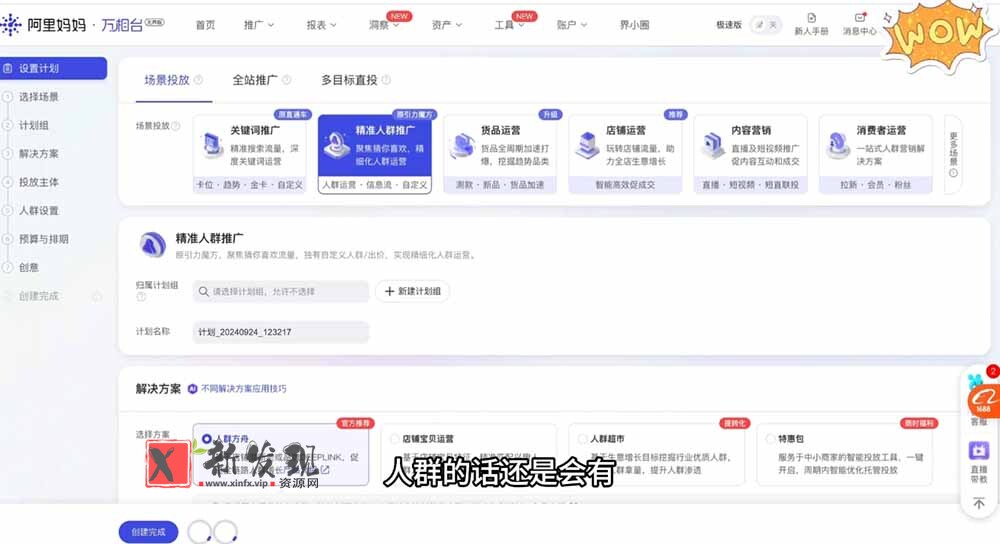Screen dimensions: 1000x544
Task: Click the 内容营销 card icon
Action: (712, 145)
